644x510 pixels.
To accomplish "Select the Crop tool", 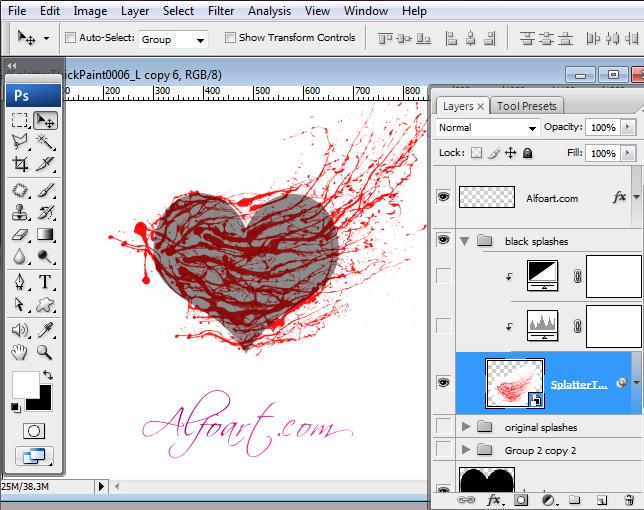I will (20, 165).
